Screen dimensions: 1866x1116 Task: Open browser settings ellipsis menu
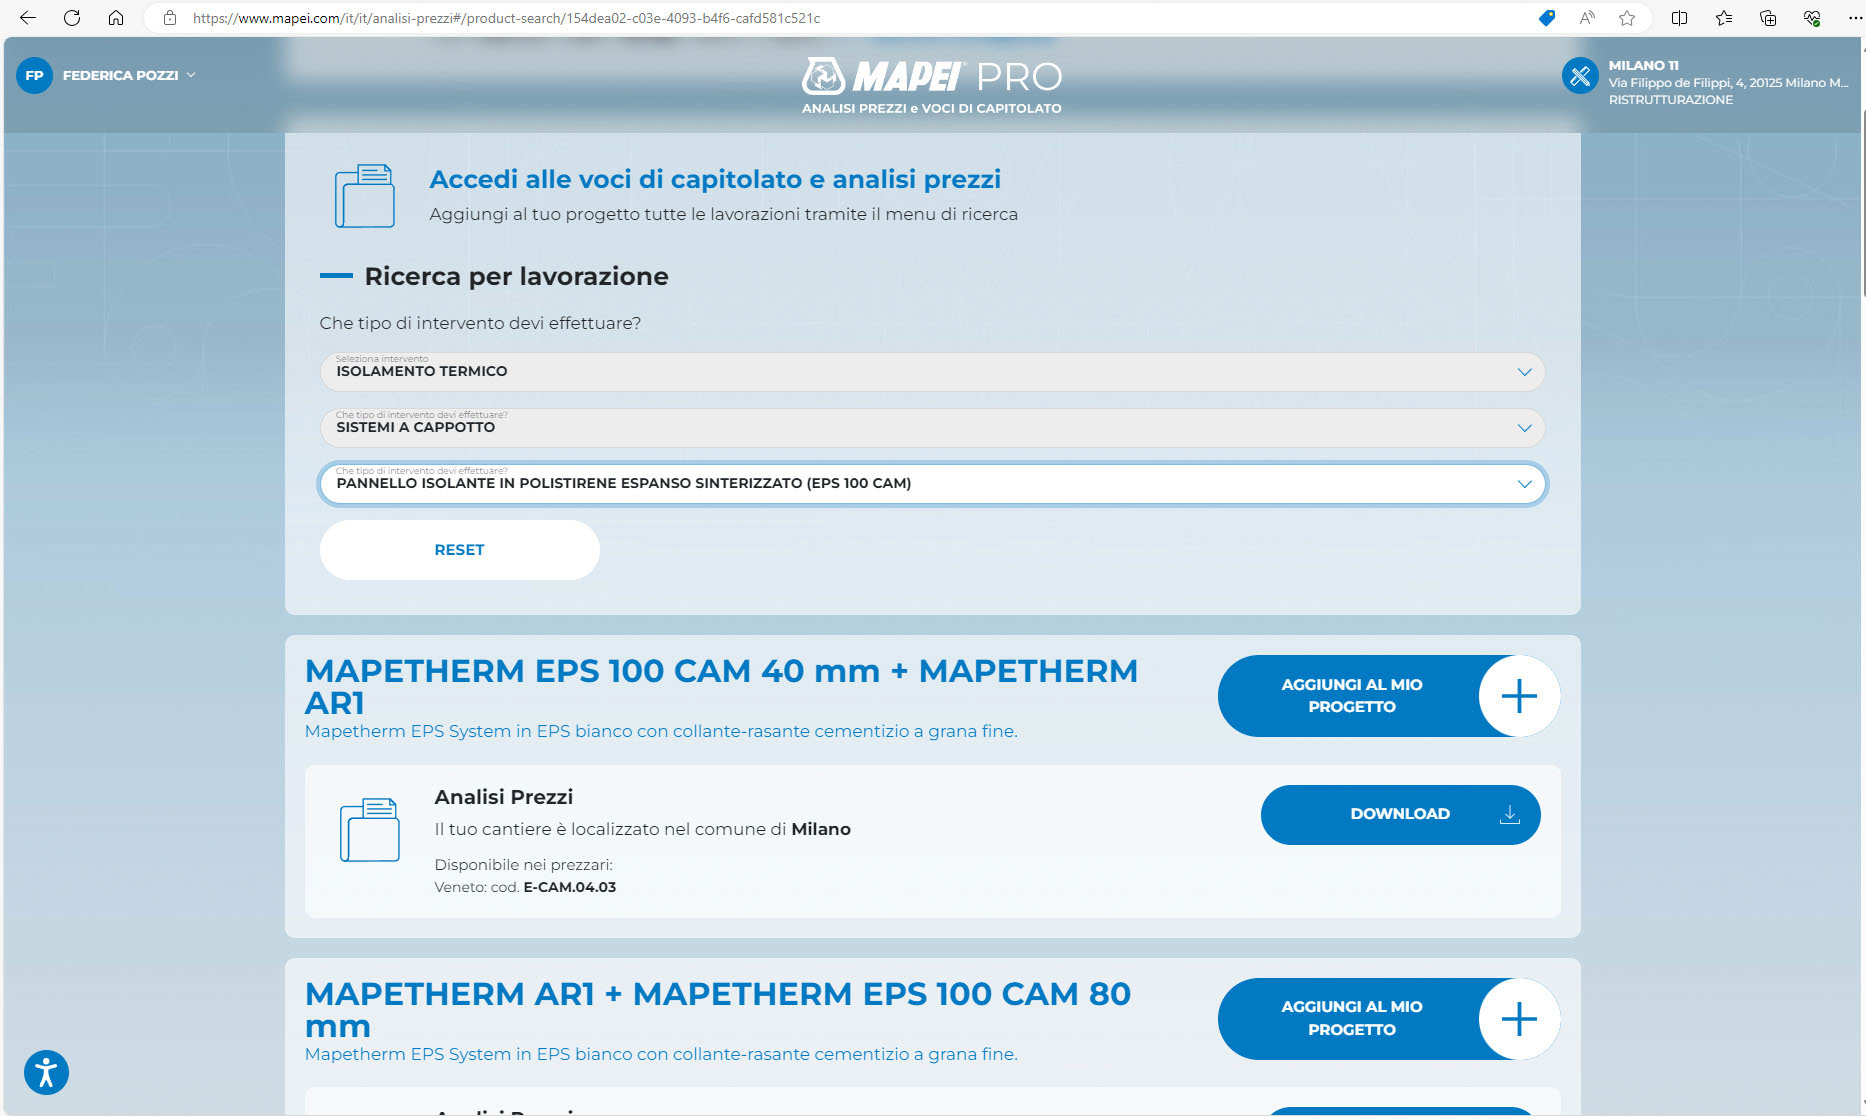click(1855, 18)
